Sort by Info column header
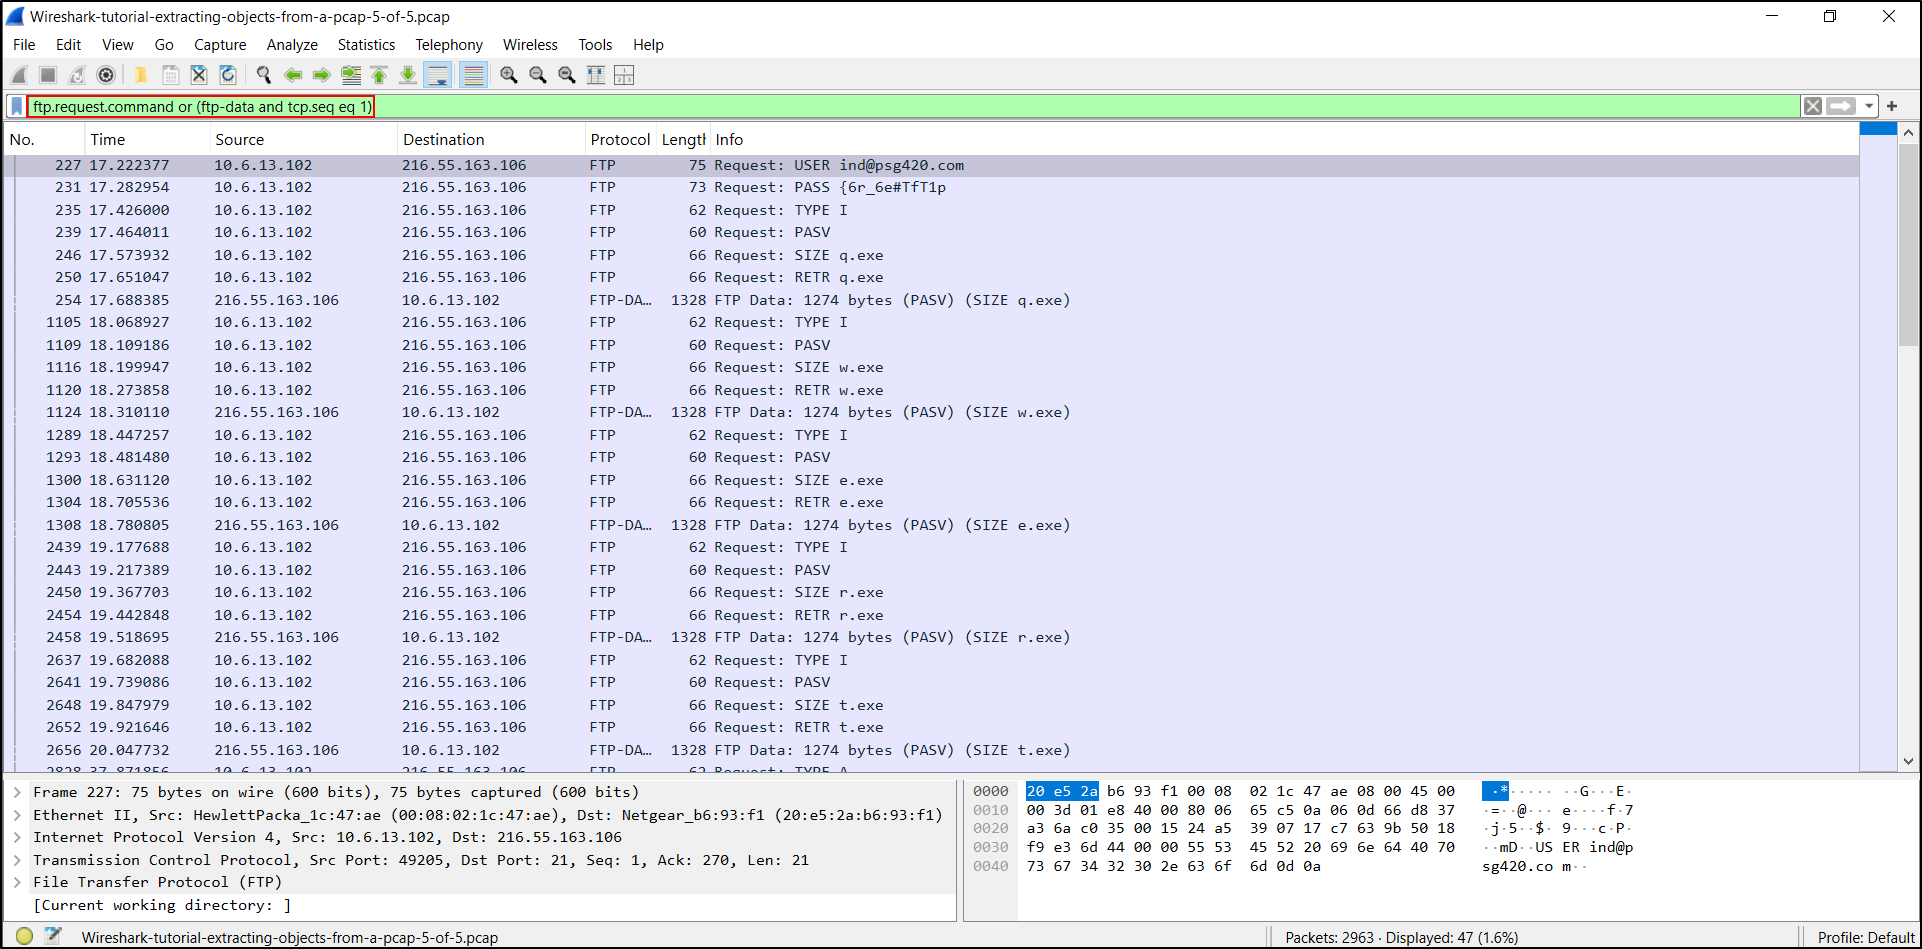The height and width of the screenshot is (949, 1922). 1284,140
